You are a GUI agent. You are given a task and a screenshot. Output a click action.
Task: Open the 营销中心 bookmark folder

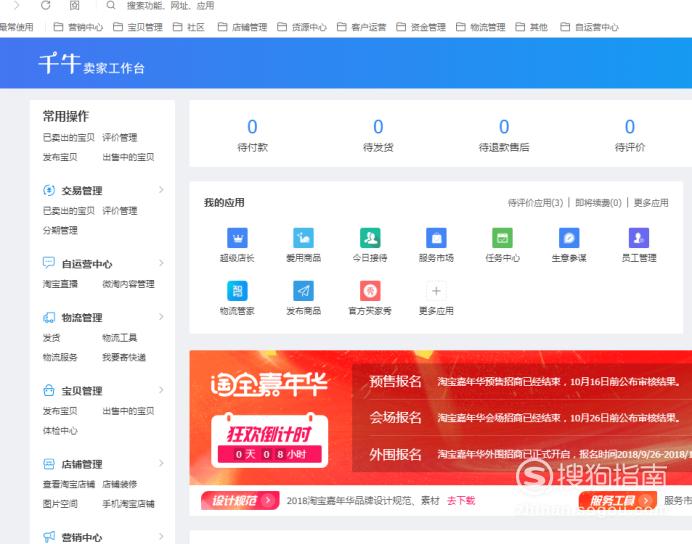pyautogui.click(x=78, y=27)
